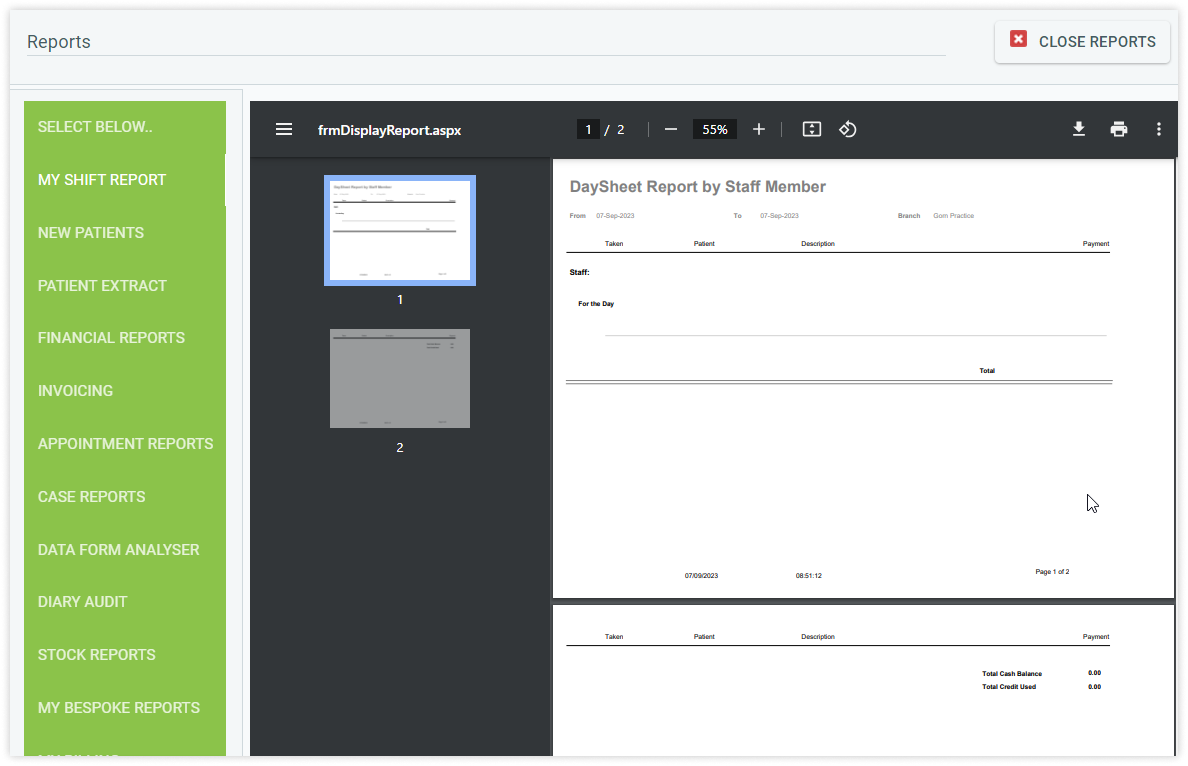Open PATIENT EXTRACT

point(125,286)
